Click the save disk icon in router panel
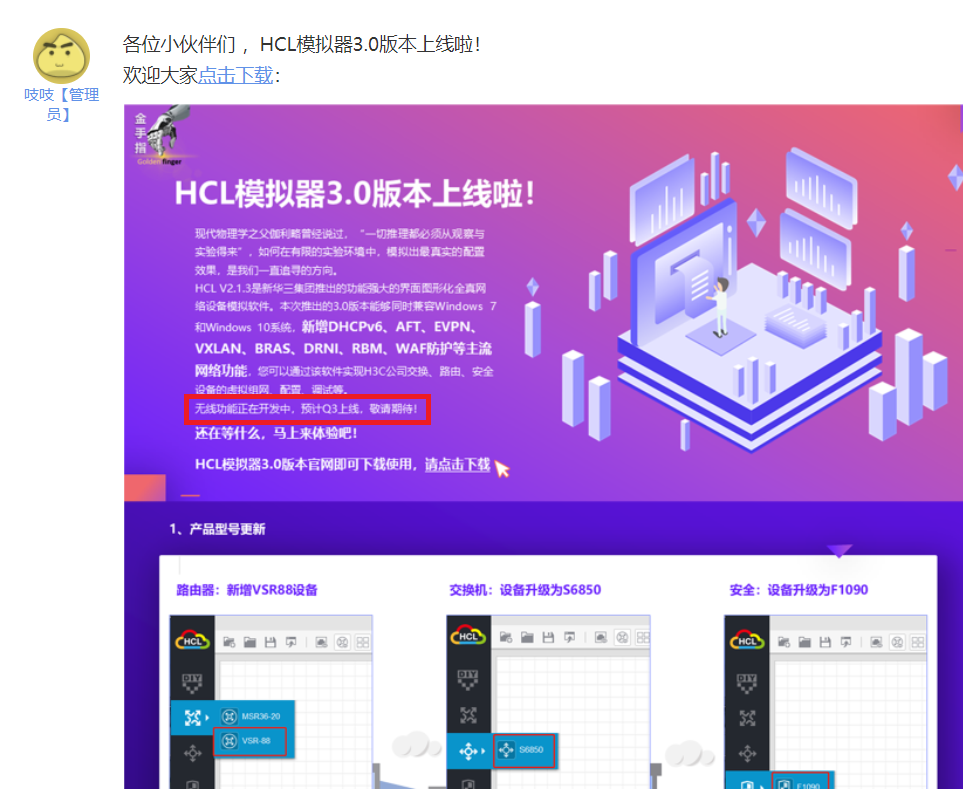This screenshot has height=789, width=963. pos(270,642)
